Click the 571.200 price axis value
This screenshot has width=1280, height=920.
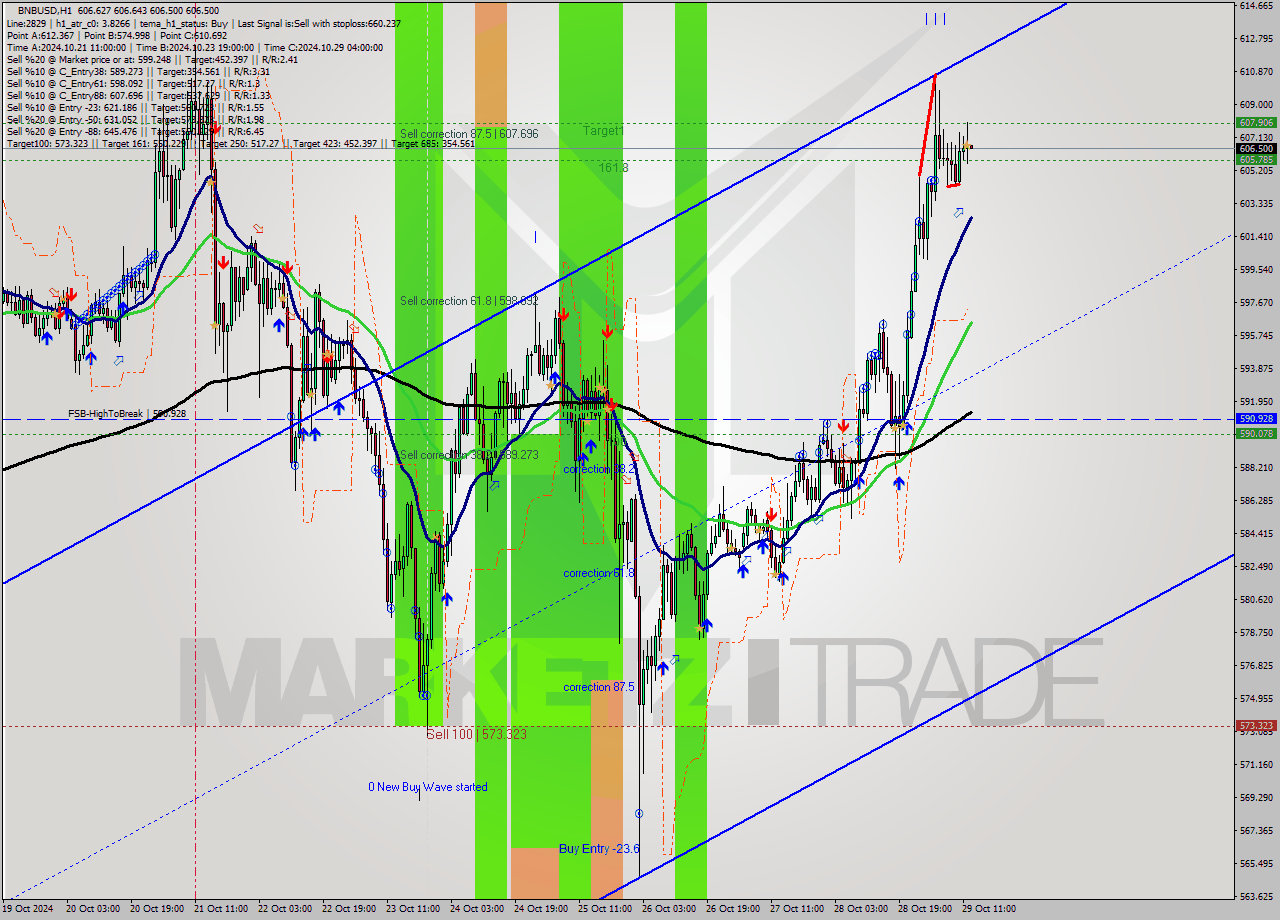pyautogui.click(x=1256, y=765)
